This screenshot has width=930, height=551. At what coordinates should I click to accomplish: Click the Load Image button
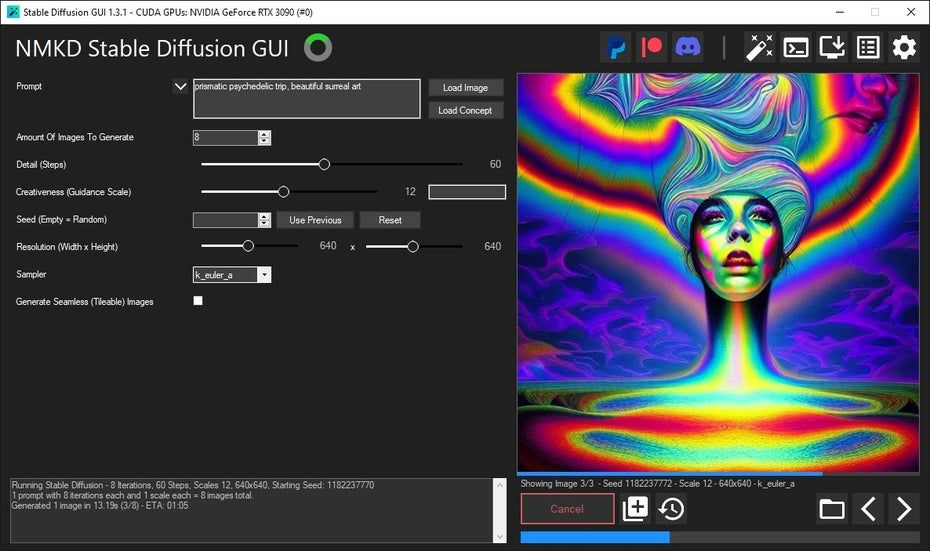pyautogui.click(x=465, y=88)
